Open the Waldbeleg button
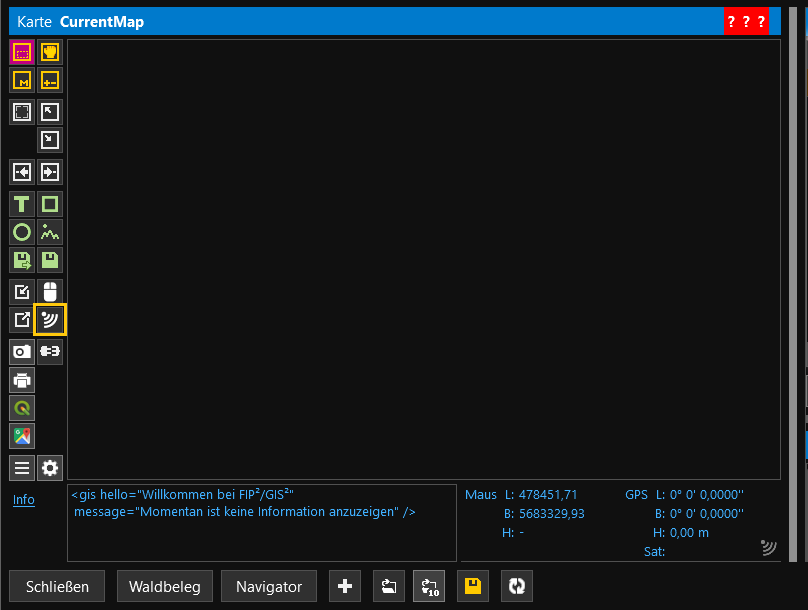 pyautogui.click(x=165, y=586)
